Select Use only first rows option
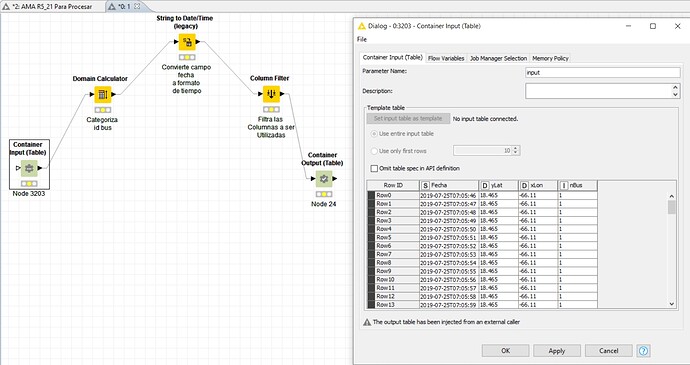 click(374, 151)
